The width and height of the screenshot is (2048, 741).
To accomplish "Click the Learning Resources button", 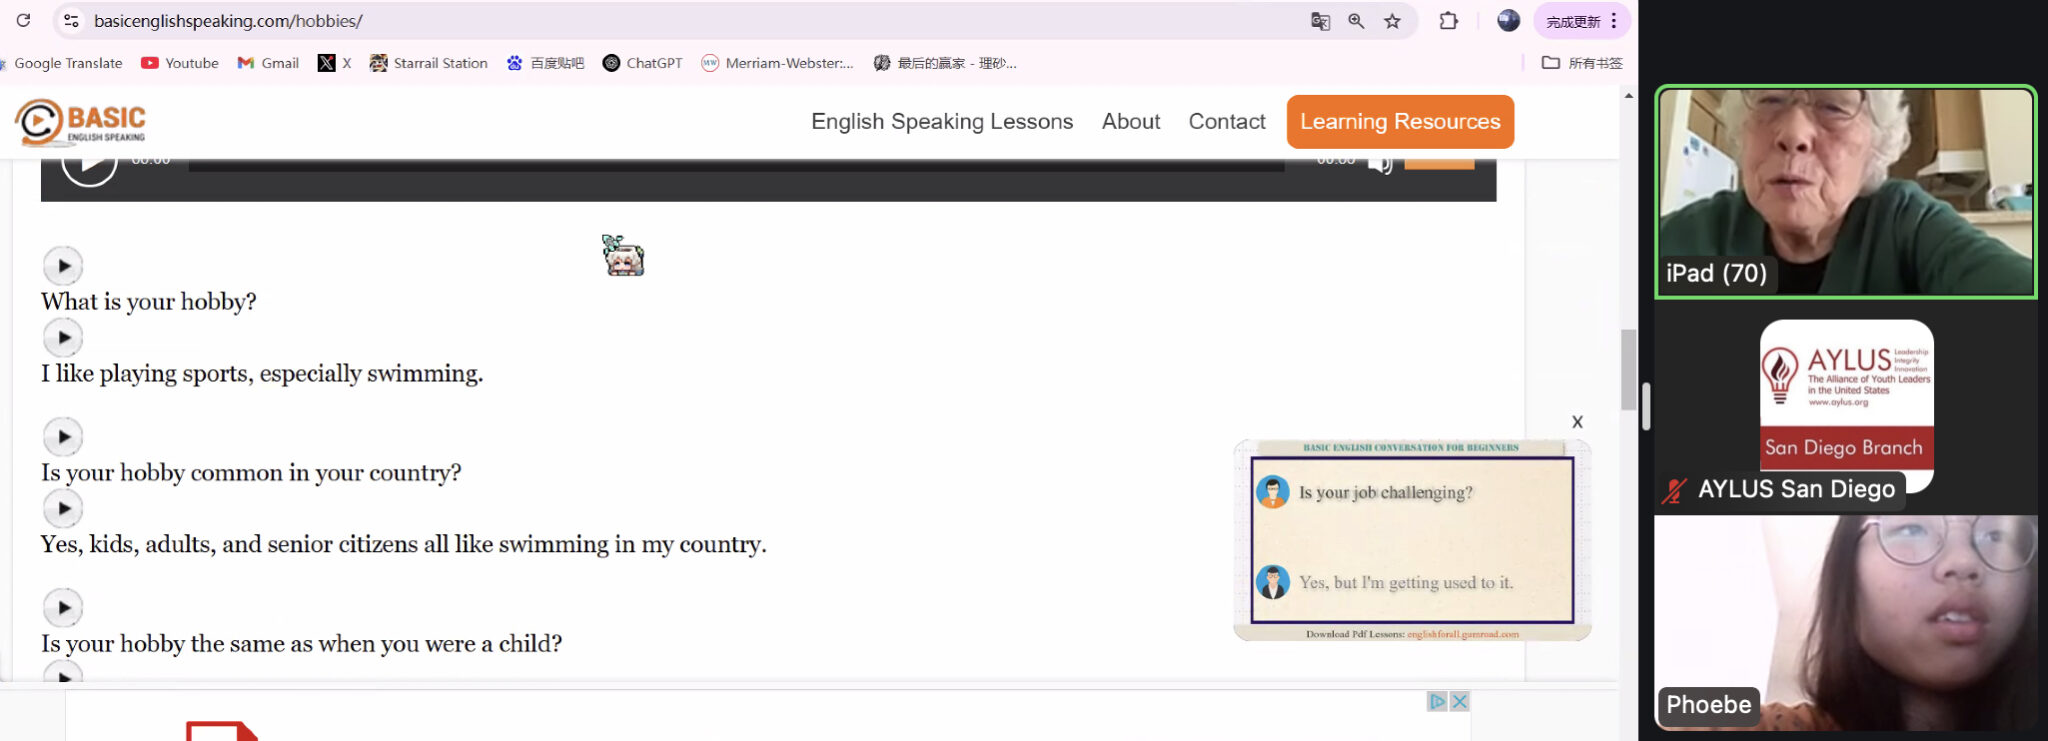I will click(x=1400, y=121).
